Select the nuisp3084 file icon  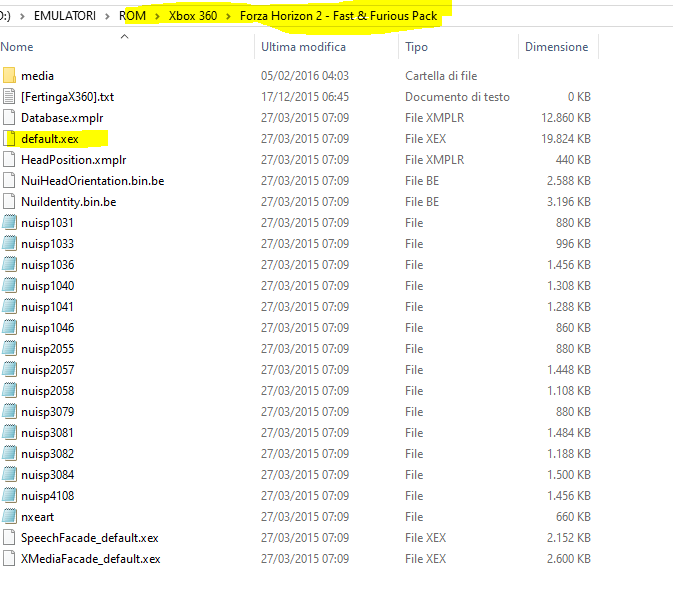click(x=9, y=475)
